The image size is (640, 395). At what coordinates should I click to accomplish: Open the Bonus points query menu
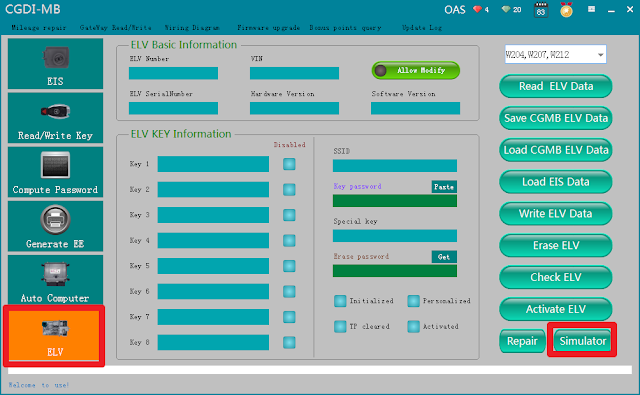tap(345, 28)
